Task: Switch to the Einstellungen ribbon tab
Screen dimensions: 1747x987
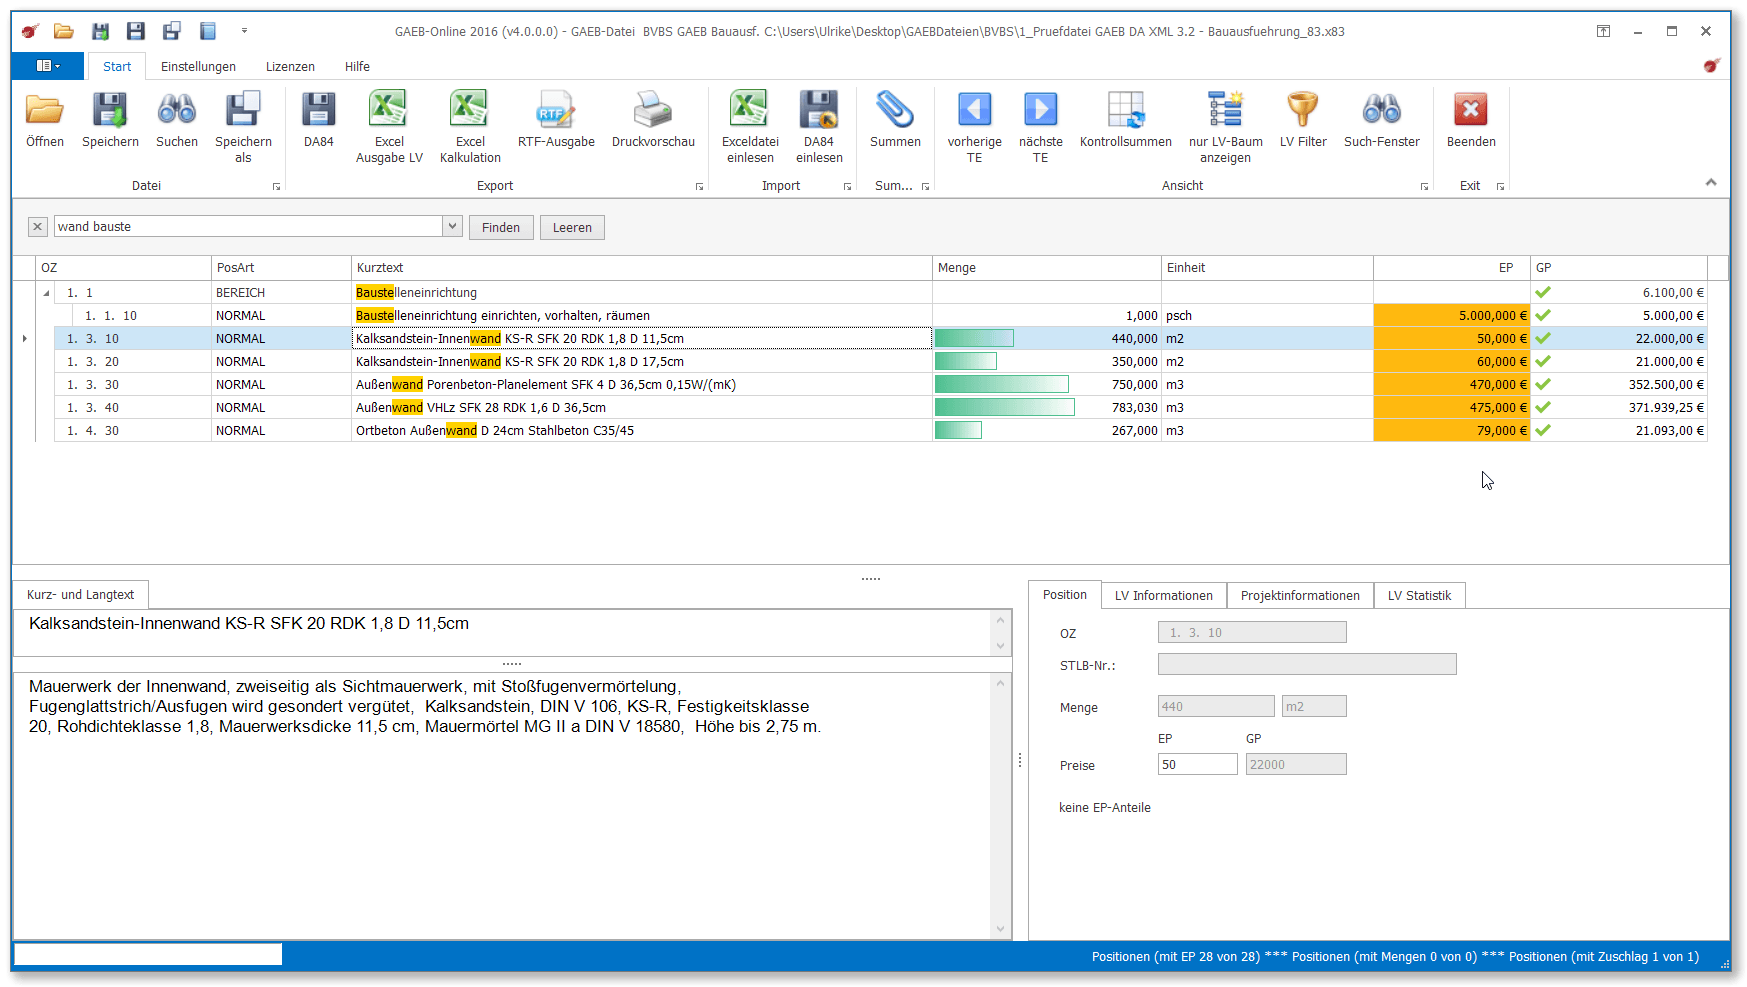Action: click(x=198, y=67)
